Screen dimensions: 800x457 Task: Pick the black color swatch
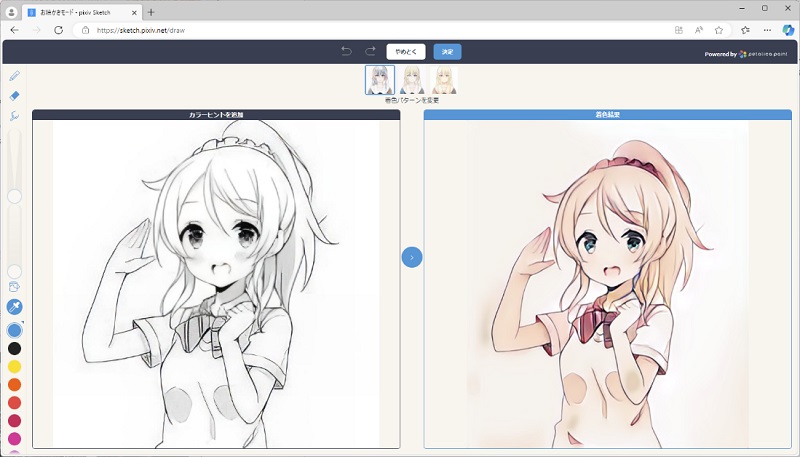(14, 348)
